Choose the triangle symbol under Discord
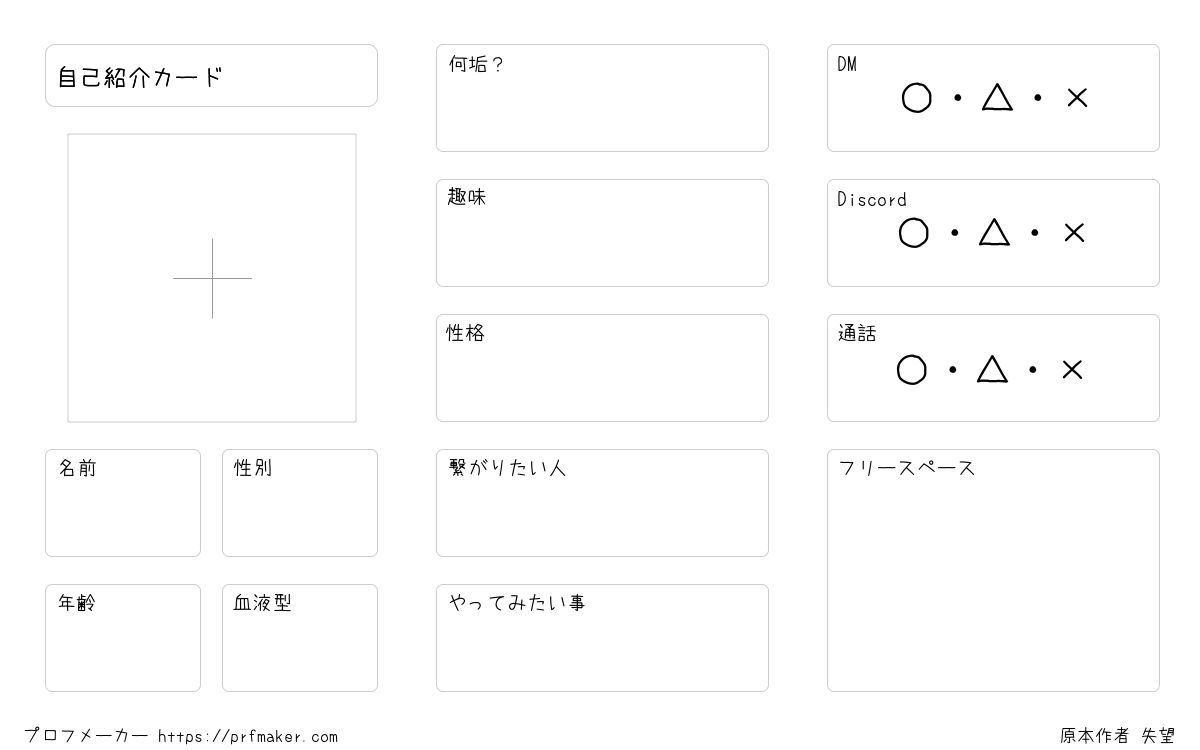1200x750 pixels. [x=994, y=232]
